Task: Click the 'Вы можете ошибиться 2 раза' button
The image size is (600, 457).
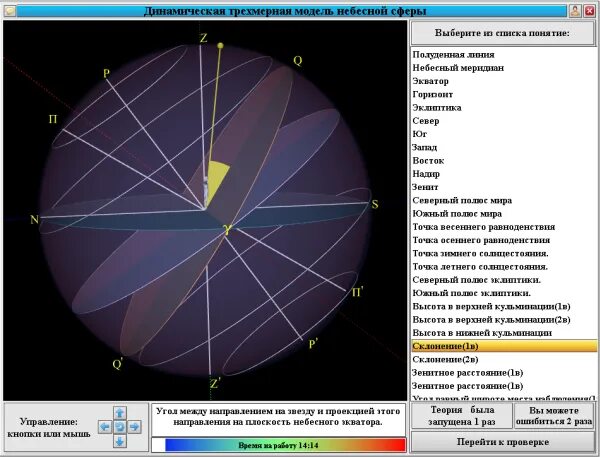Action: coord(554,416)
